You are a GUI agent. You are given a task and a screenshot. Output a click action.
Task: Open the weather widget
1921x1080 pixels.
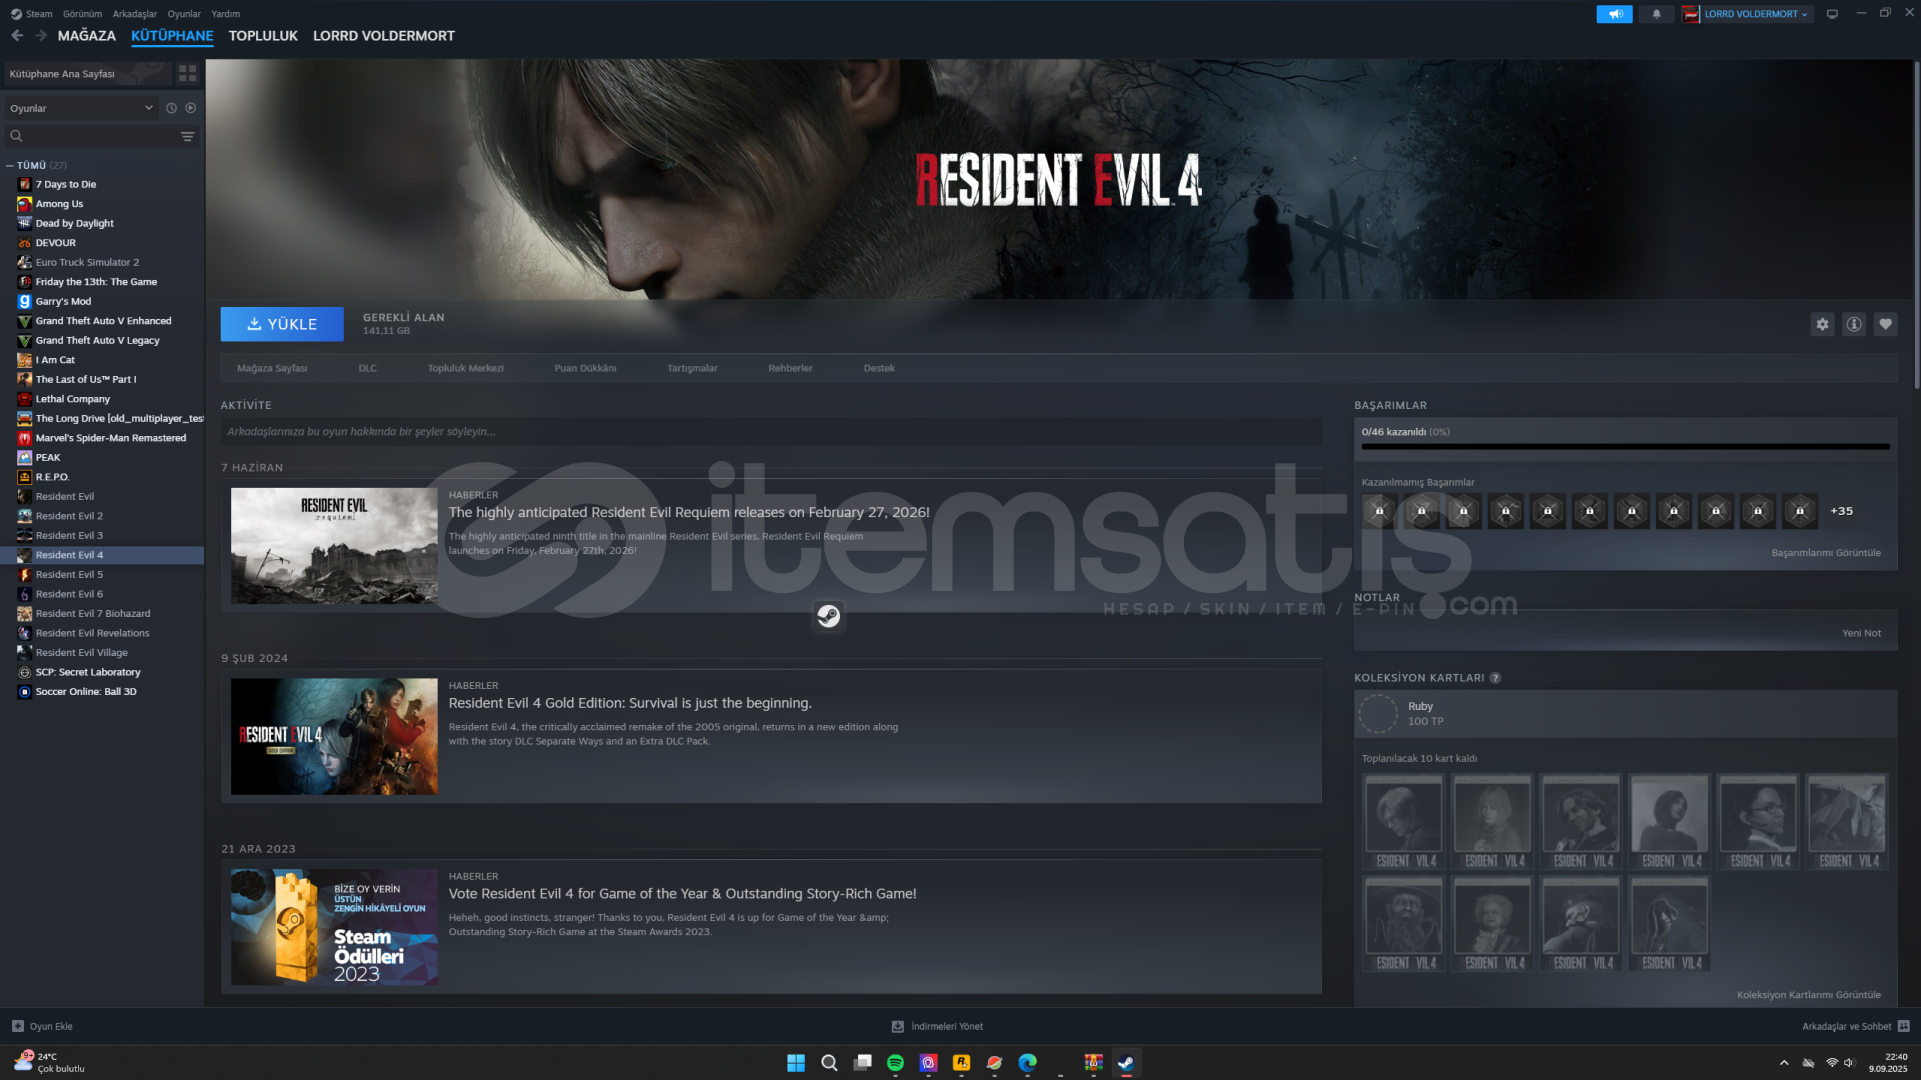[x=50, y=1062]
